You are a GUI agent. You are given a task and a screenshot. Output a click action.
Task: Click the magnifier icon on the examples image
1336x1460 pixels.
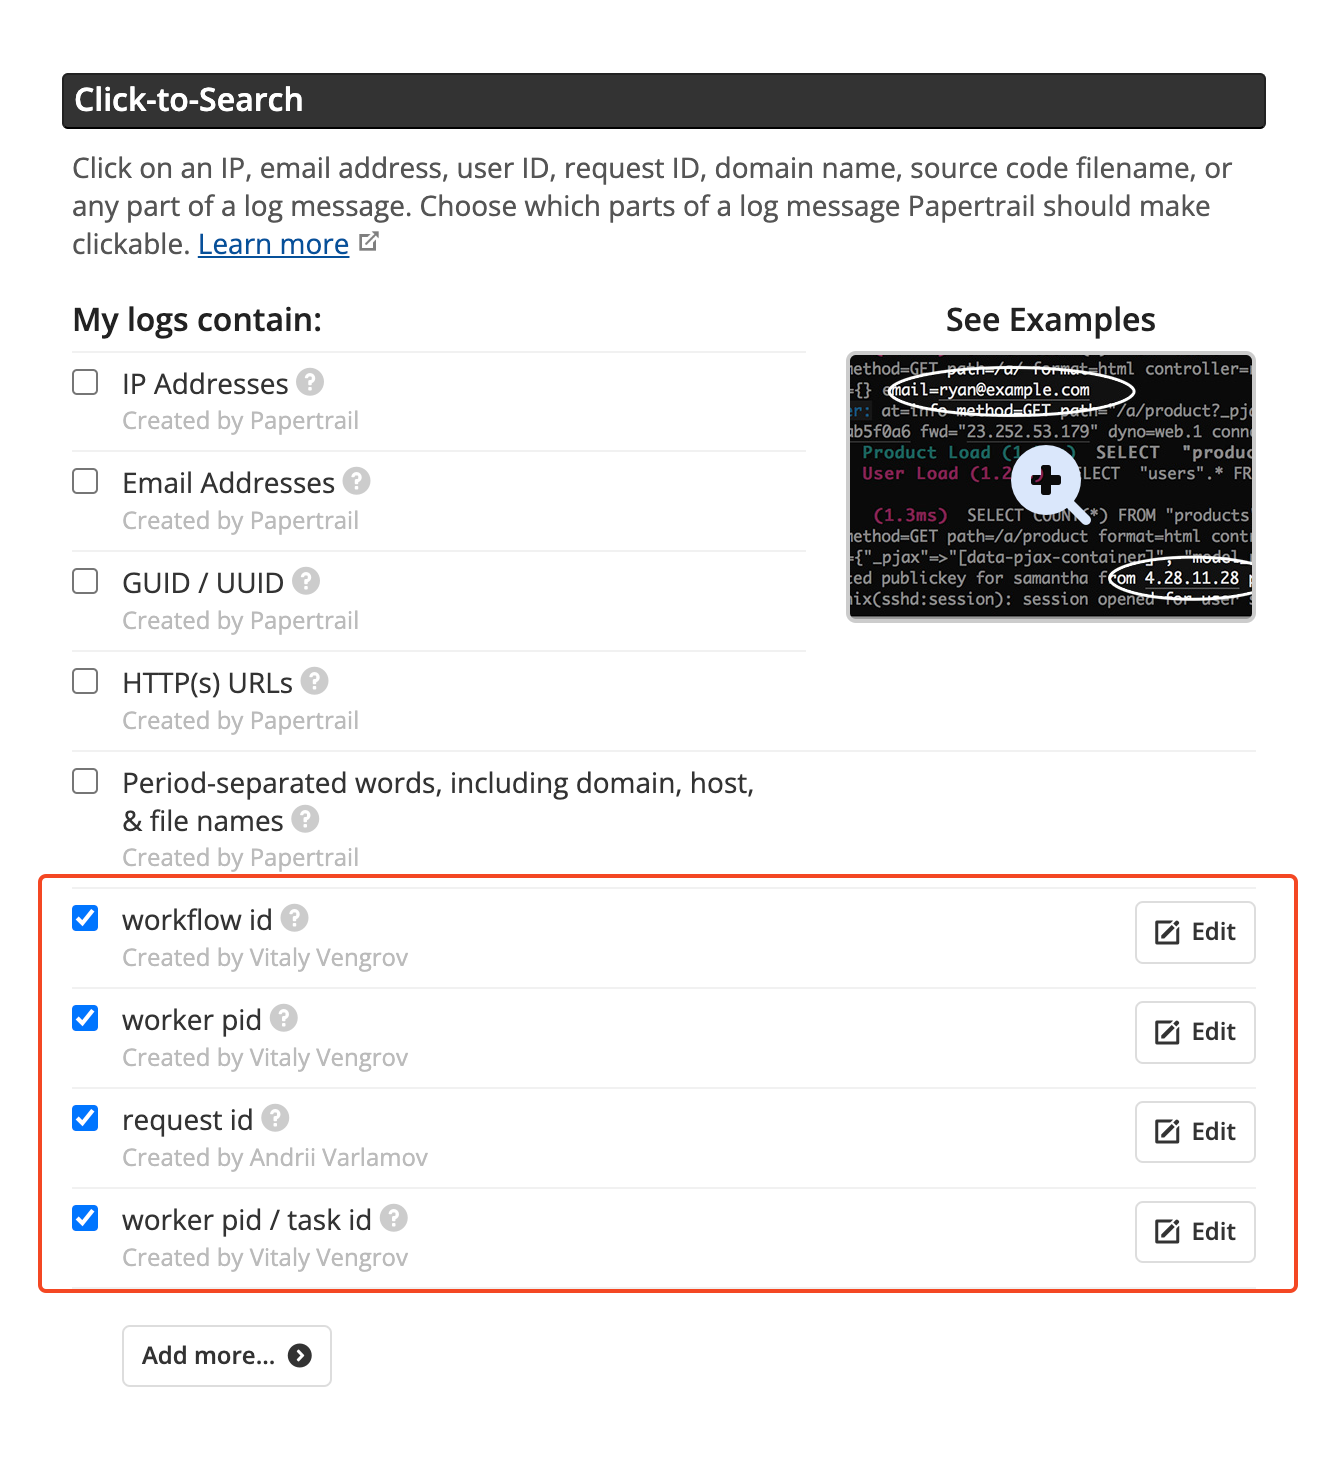coord(1048,482)
